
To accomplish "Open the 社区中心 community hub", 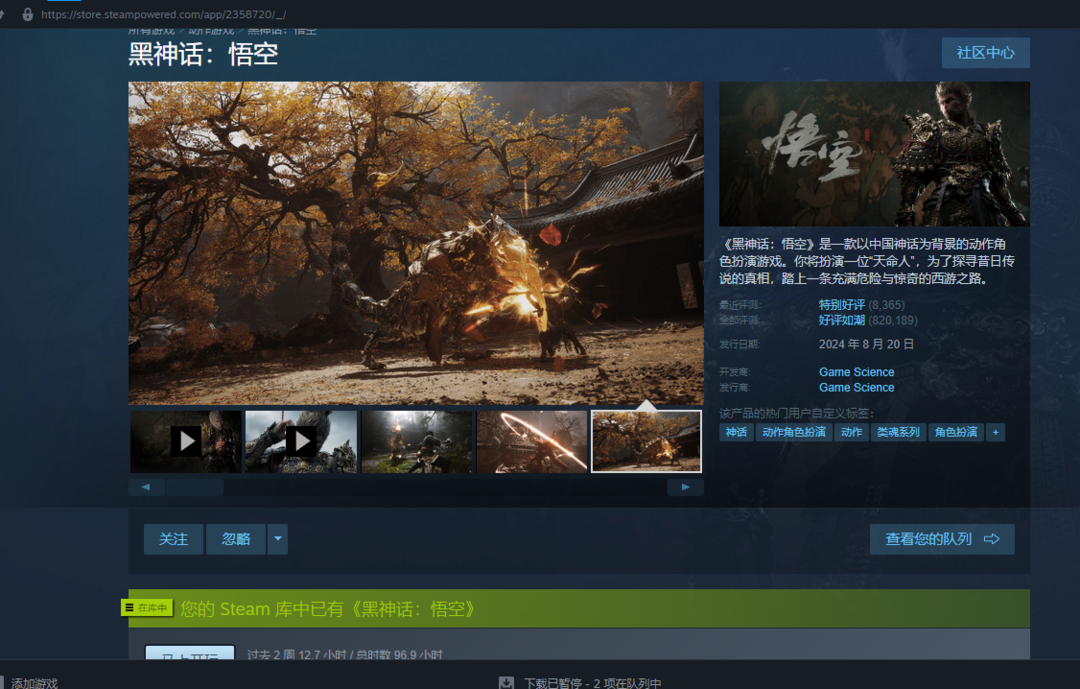I will (985, 53).
